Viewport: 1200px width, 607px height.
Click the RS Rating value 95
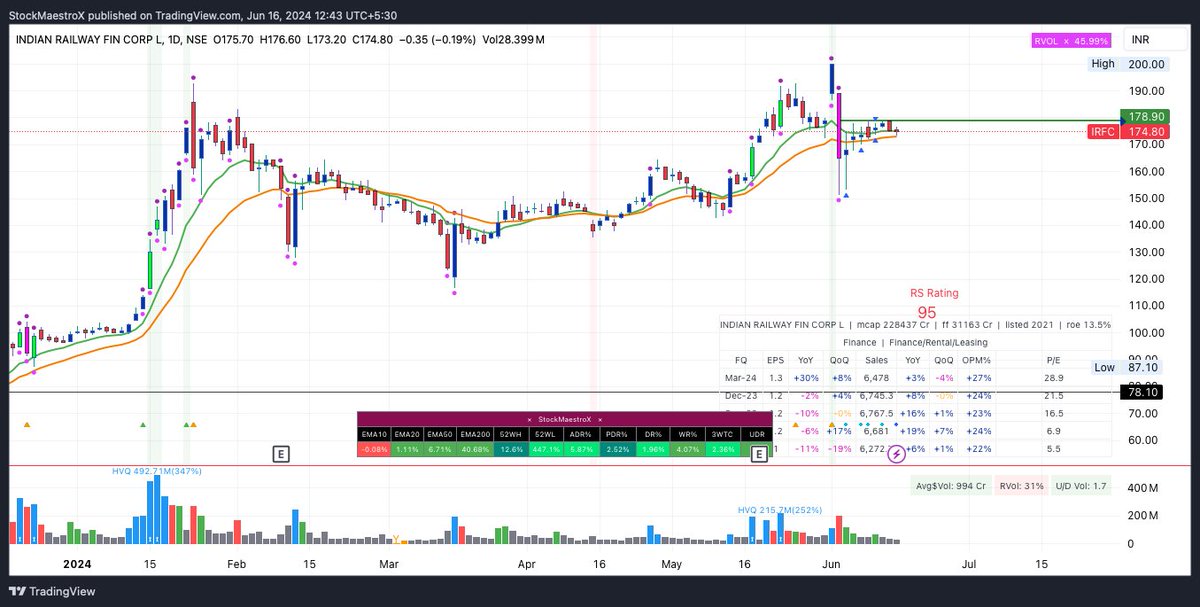coord(927,312)
